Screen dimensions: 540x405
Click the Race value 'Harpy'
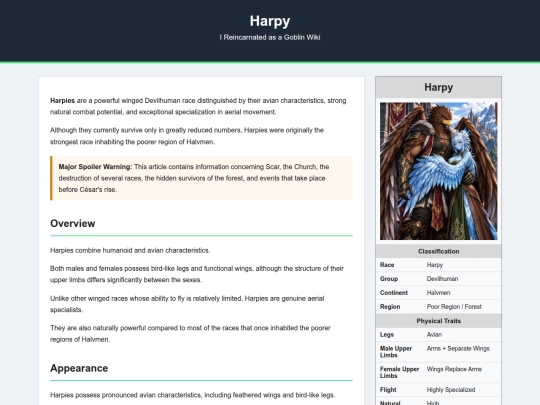tap(435, 265)
